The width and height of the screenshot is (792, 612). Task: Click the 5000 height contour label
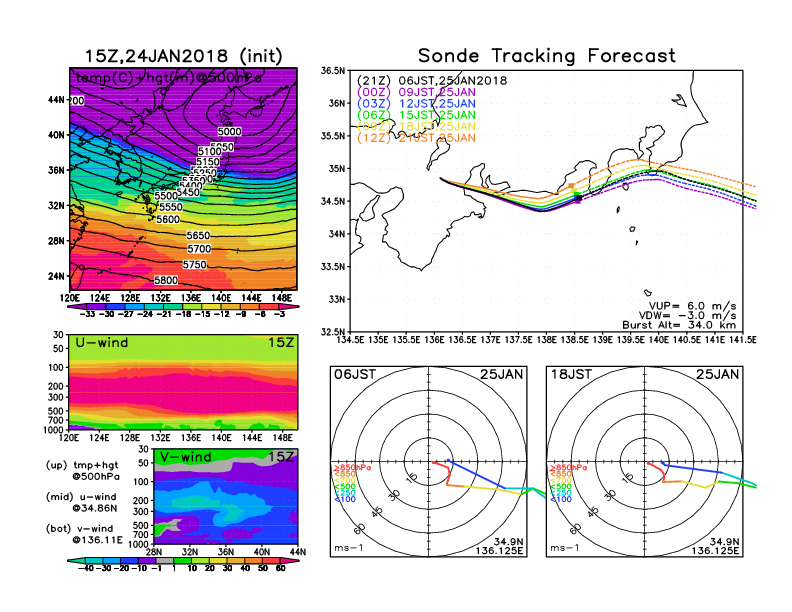point(229,131)
